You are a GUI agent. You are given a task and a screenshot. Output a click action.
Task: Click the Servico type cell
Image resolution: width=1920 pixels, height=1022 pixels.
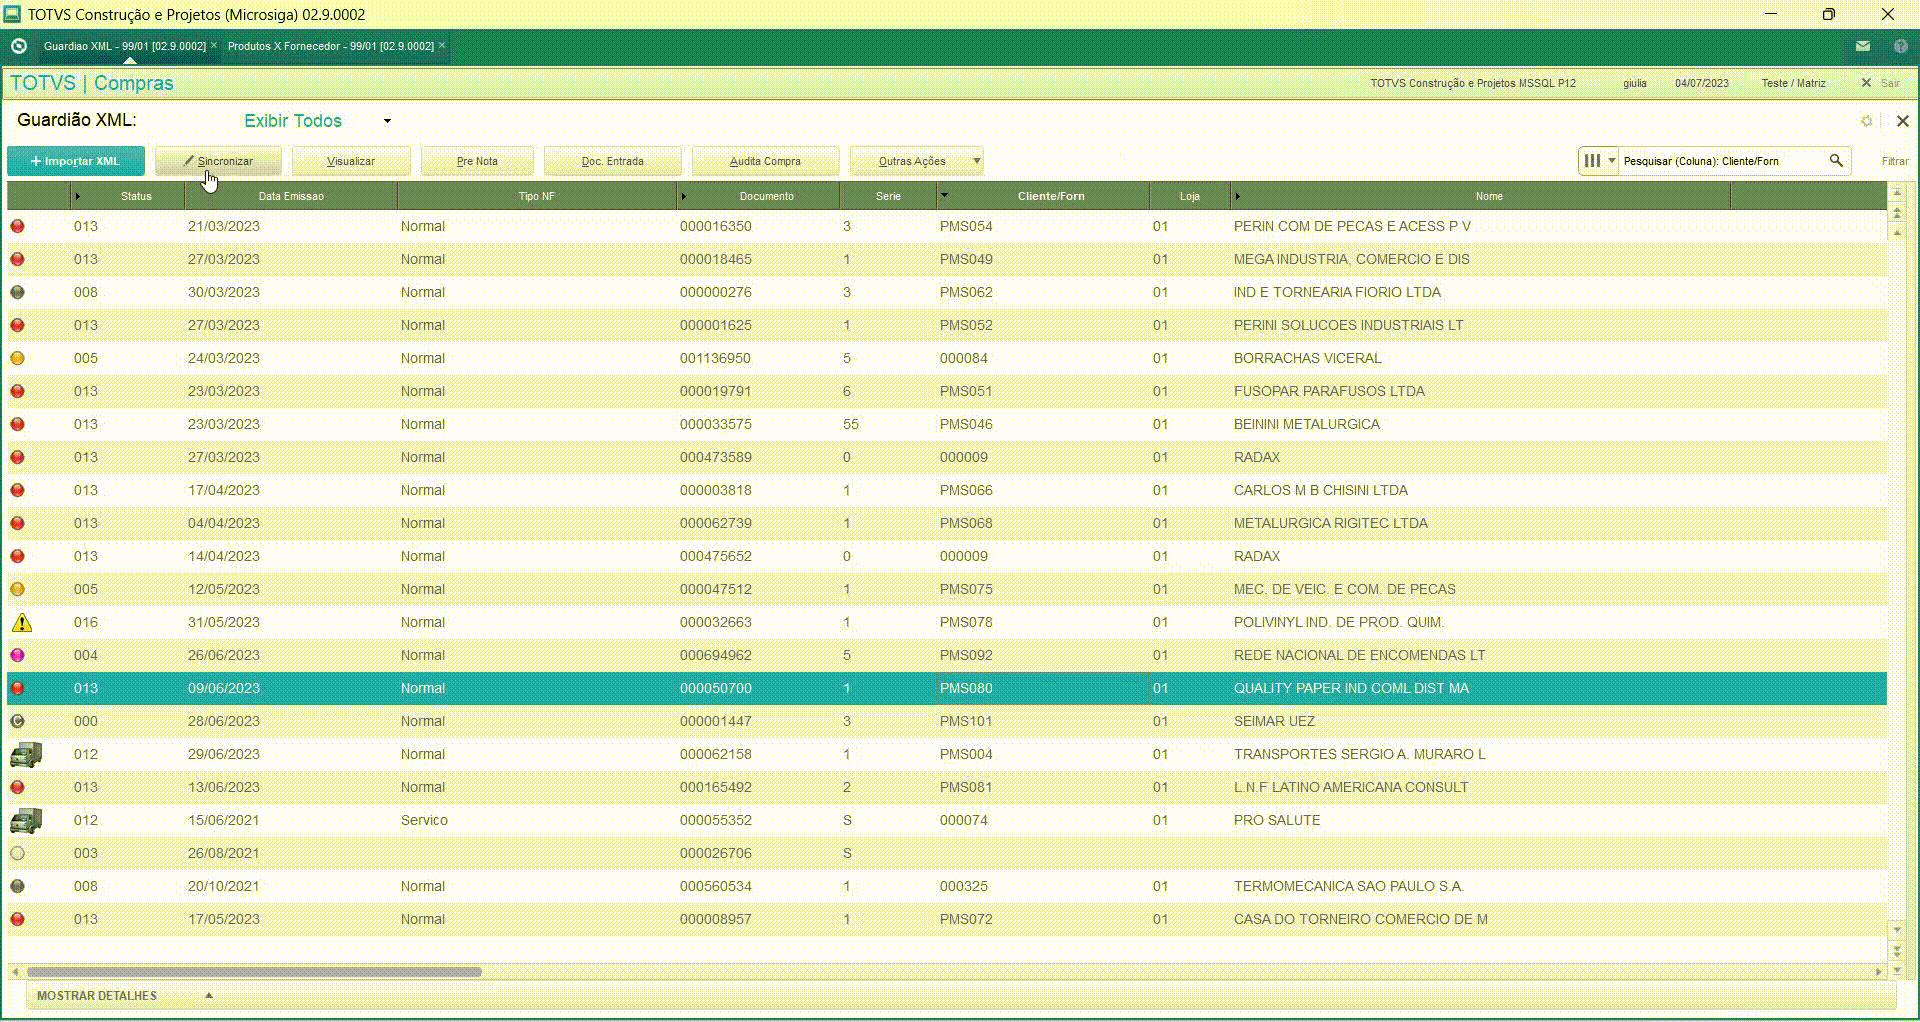coord(424,820)
